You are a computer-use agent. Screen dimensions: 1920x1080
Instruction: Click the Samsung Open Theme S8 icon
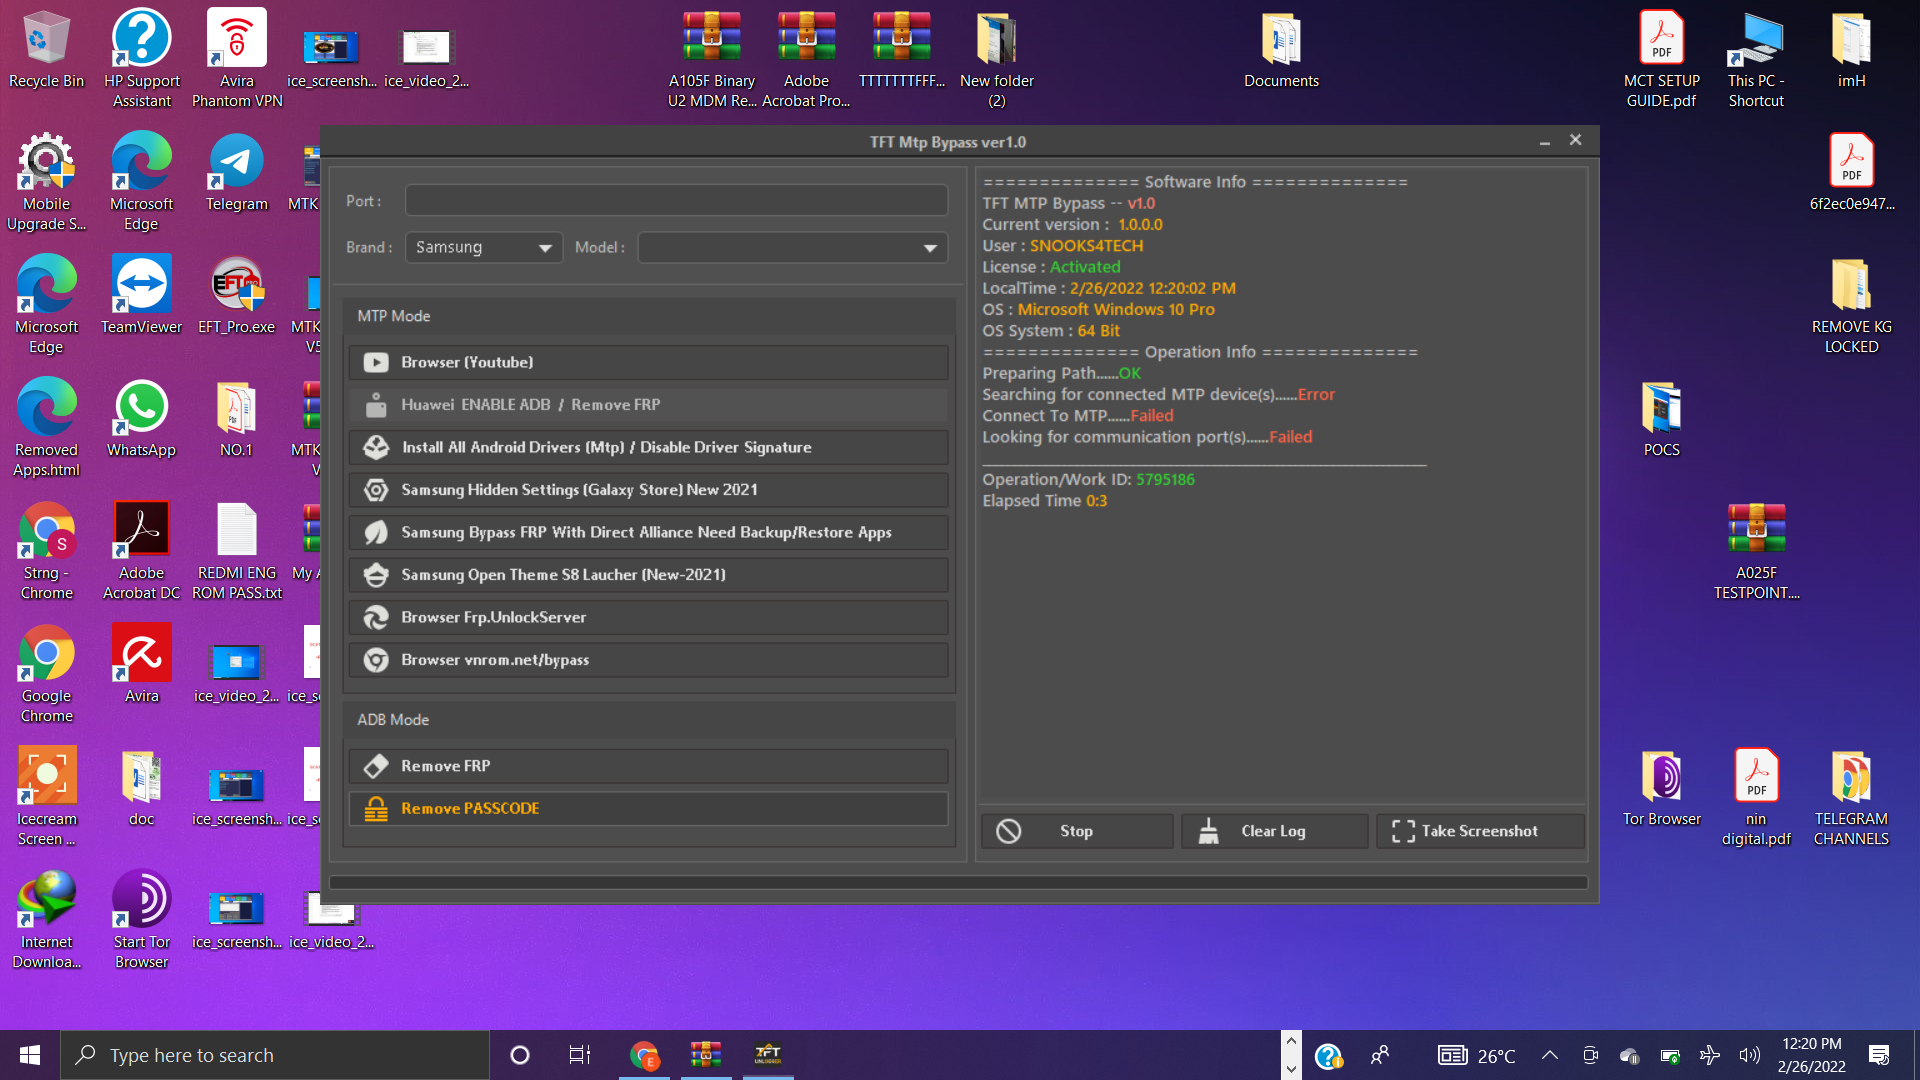[376, 575]
